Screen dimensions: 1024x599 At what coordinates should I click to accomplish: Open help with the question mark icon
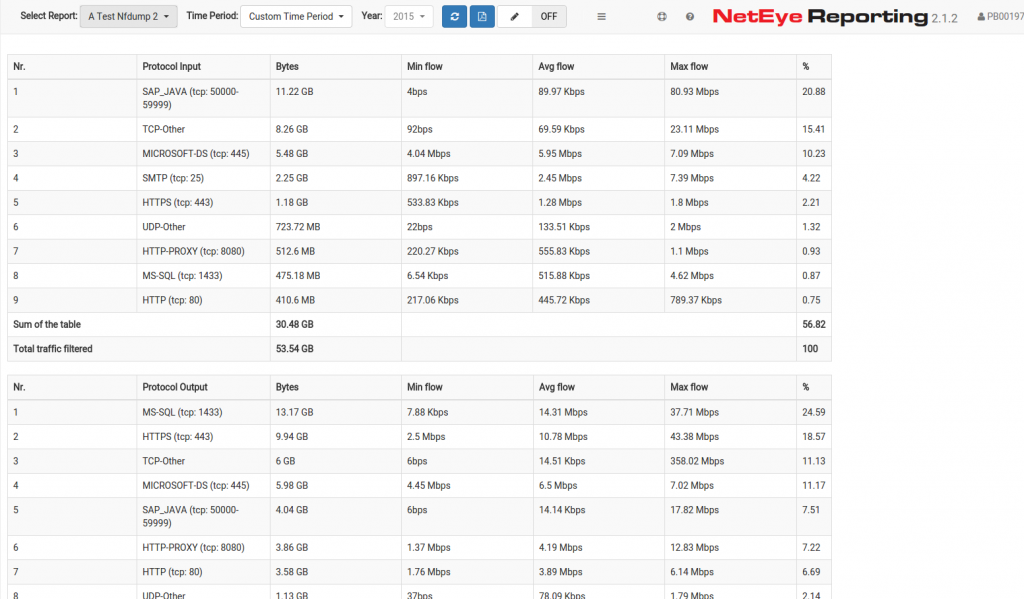[690, 17]
